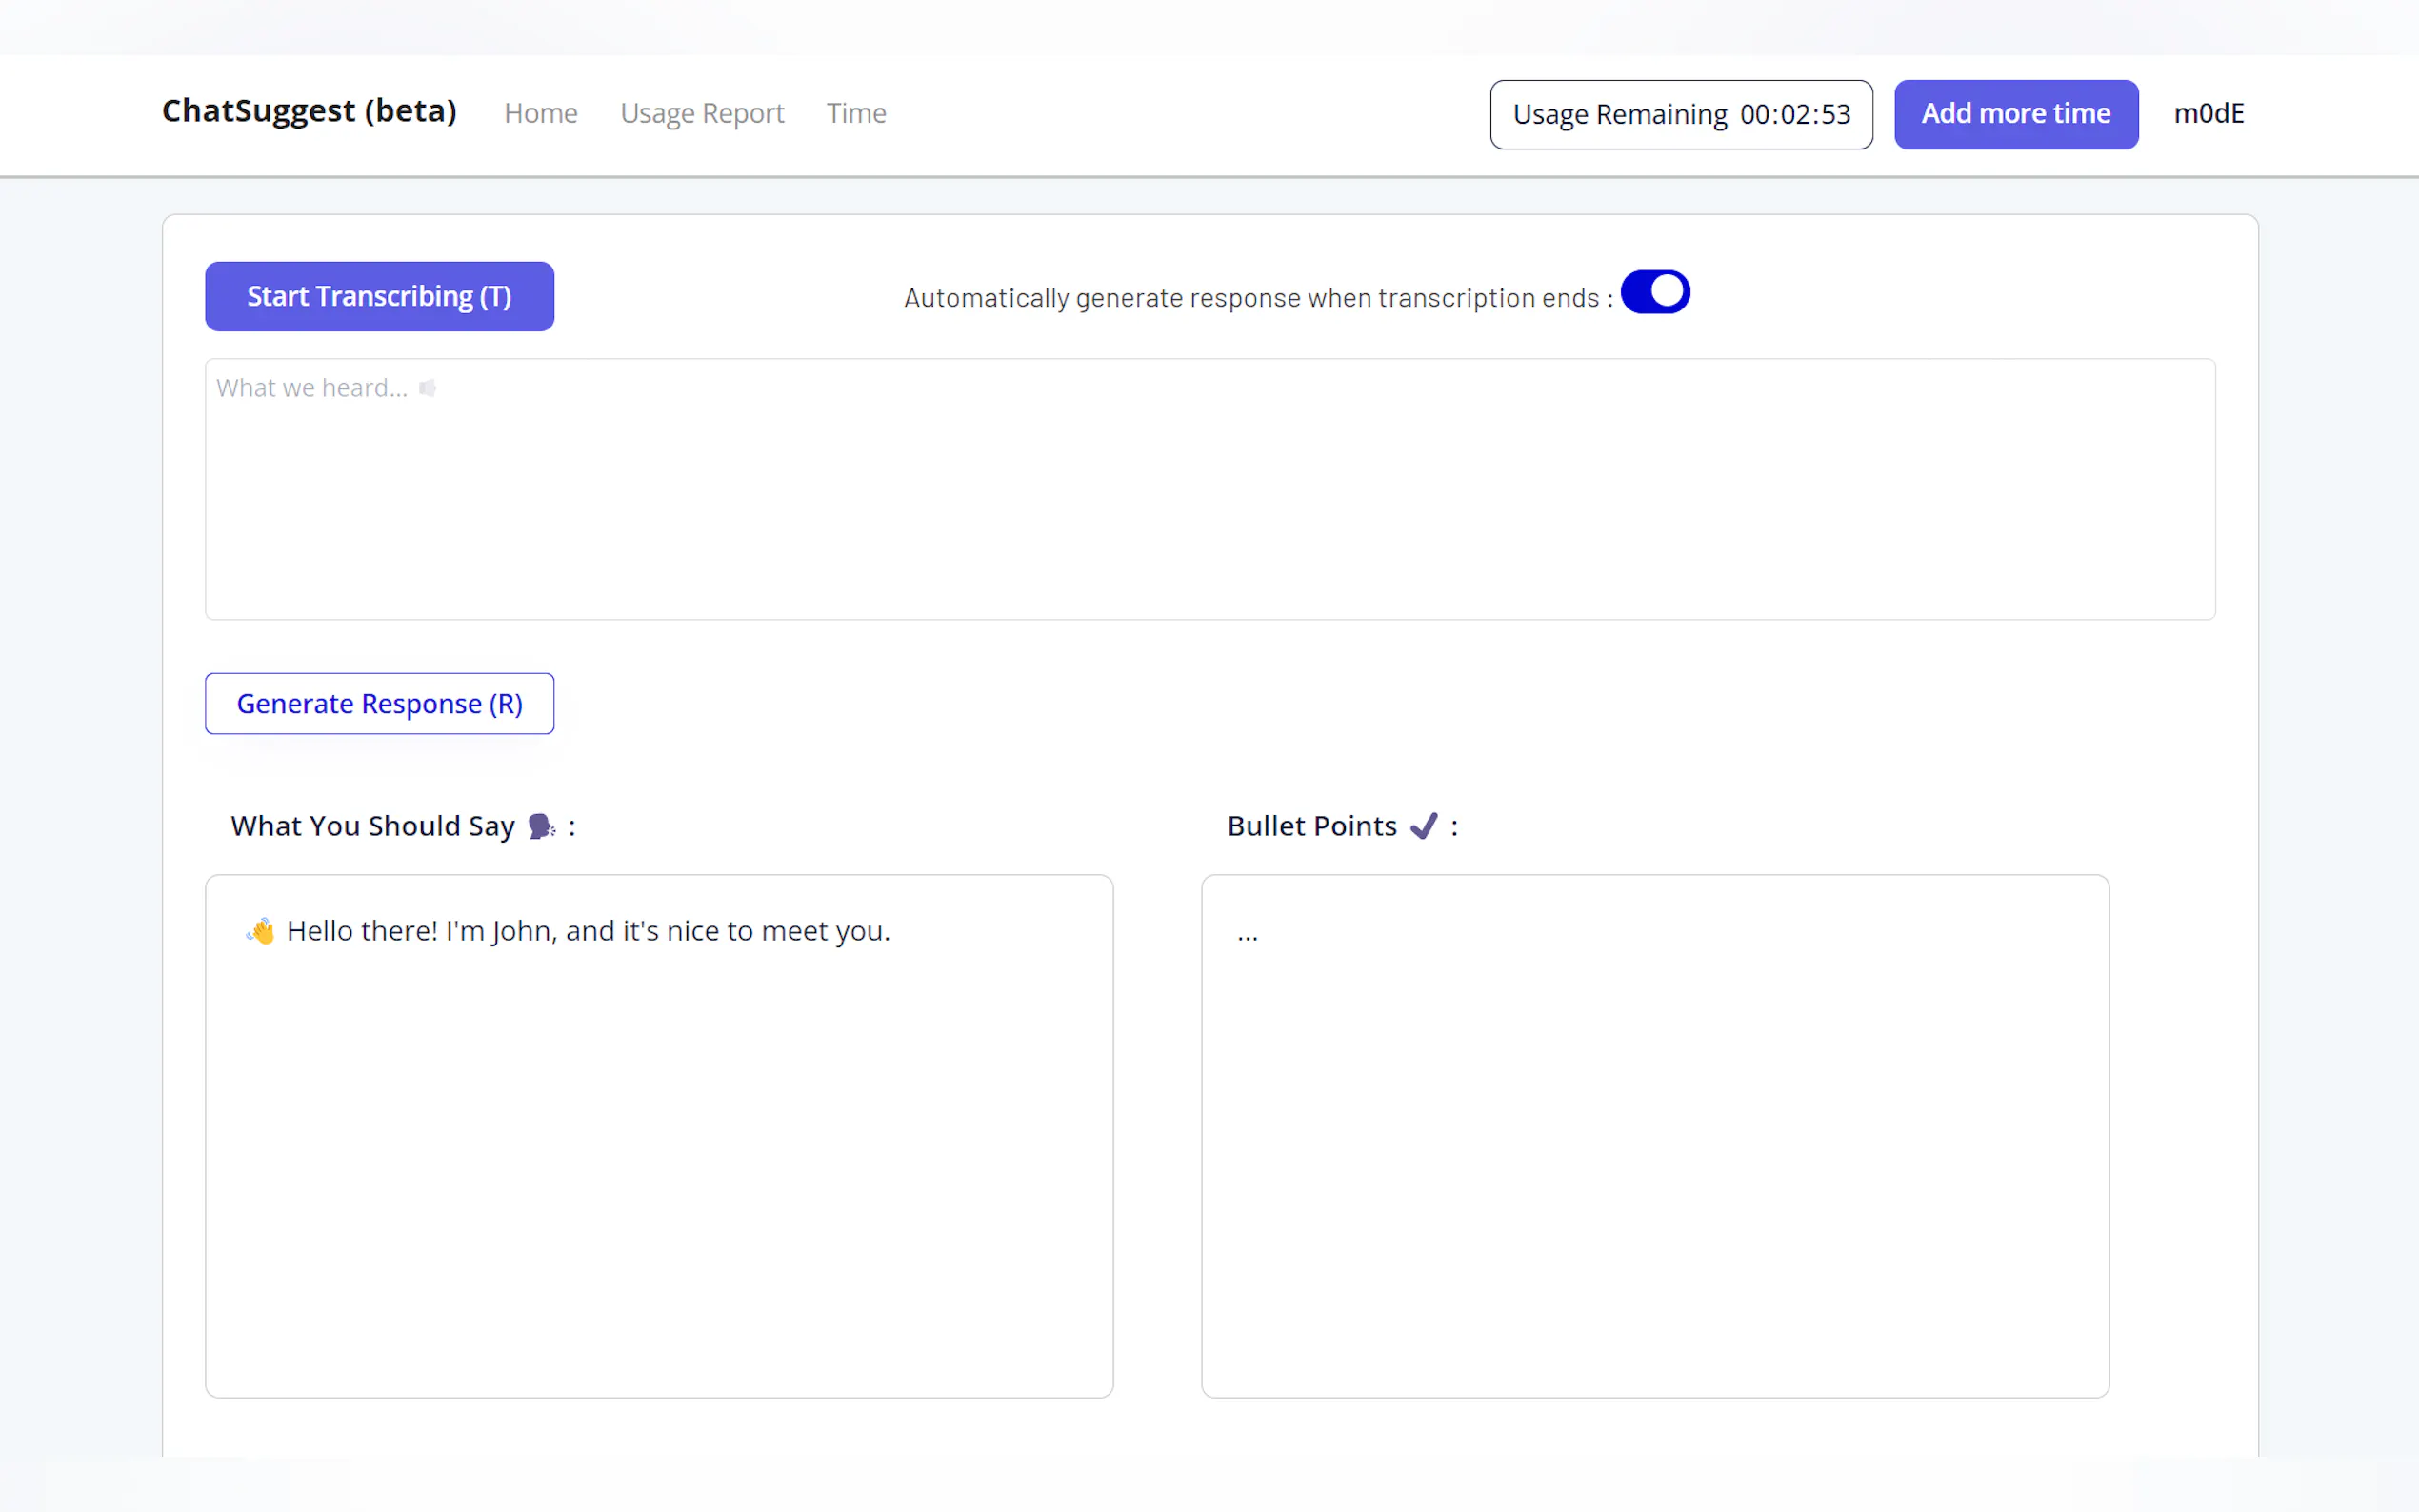Click the checkmark icon next to Bullet Points
The width and height of the screenshot is (2419, 1512).
click(1423, 826)
